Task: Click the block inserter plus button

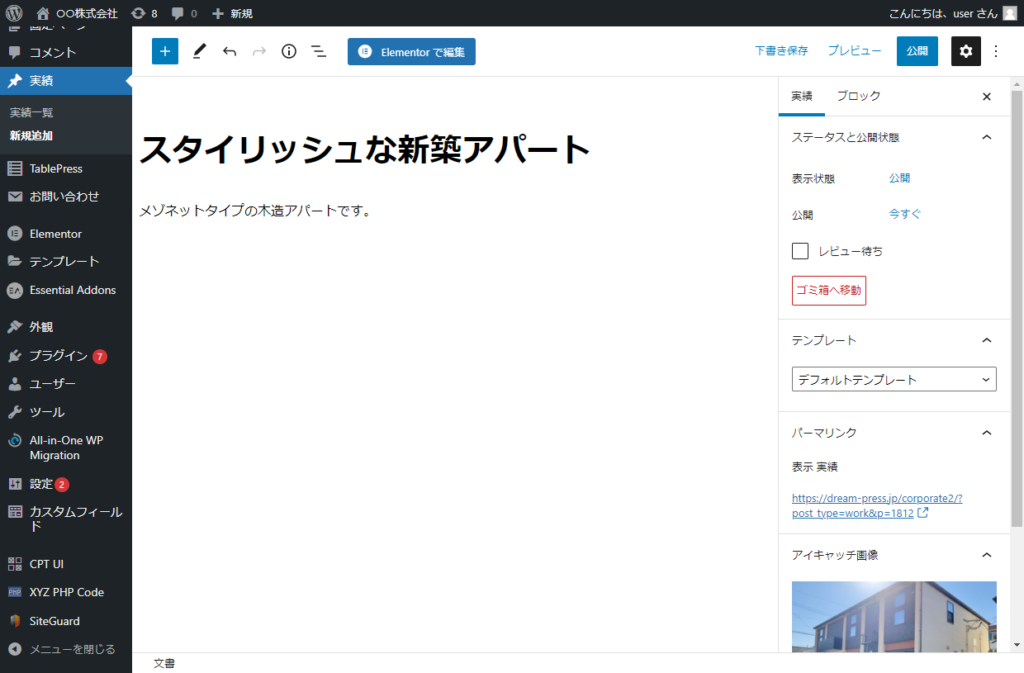Action: click(165, 51)
